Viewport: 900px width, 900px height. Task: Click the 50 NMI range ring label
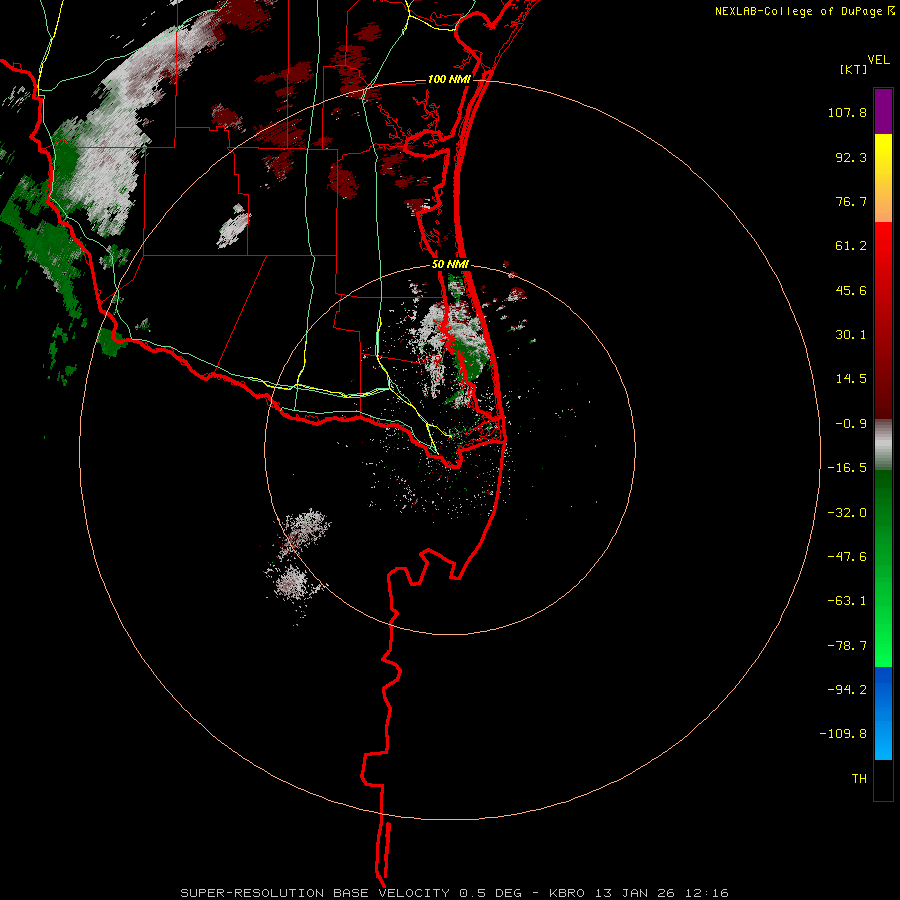click(x=451, y=265)
